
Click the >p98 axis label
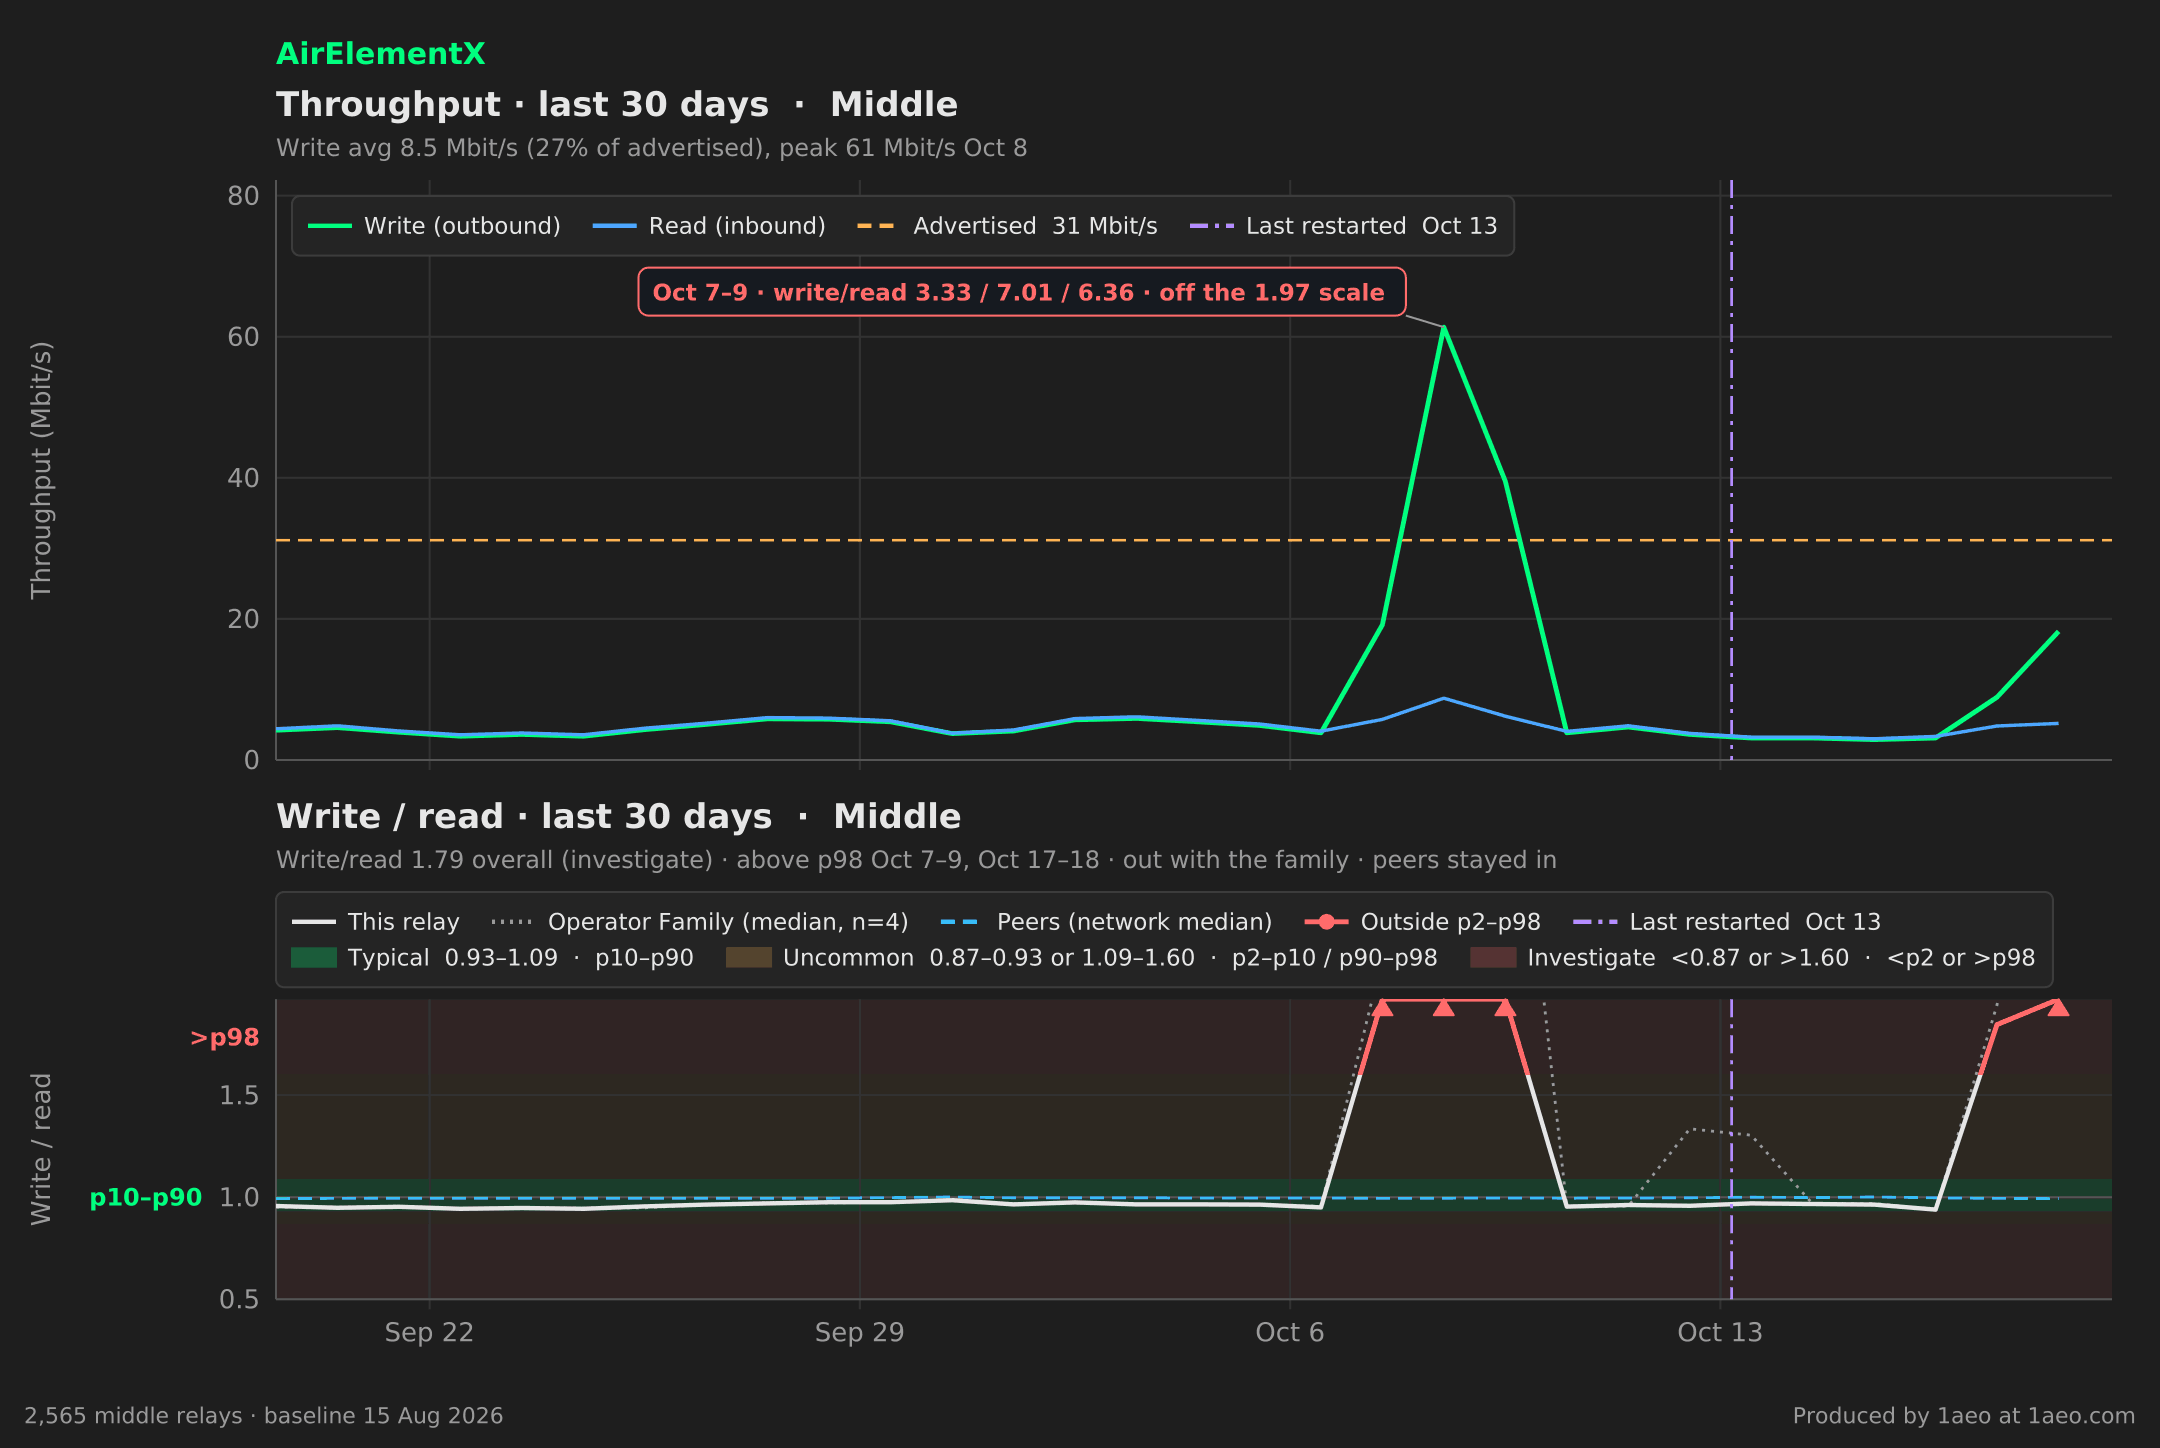coord(224,1038)
